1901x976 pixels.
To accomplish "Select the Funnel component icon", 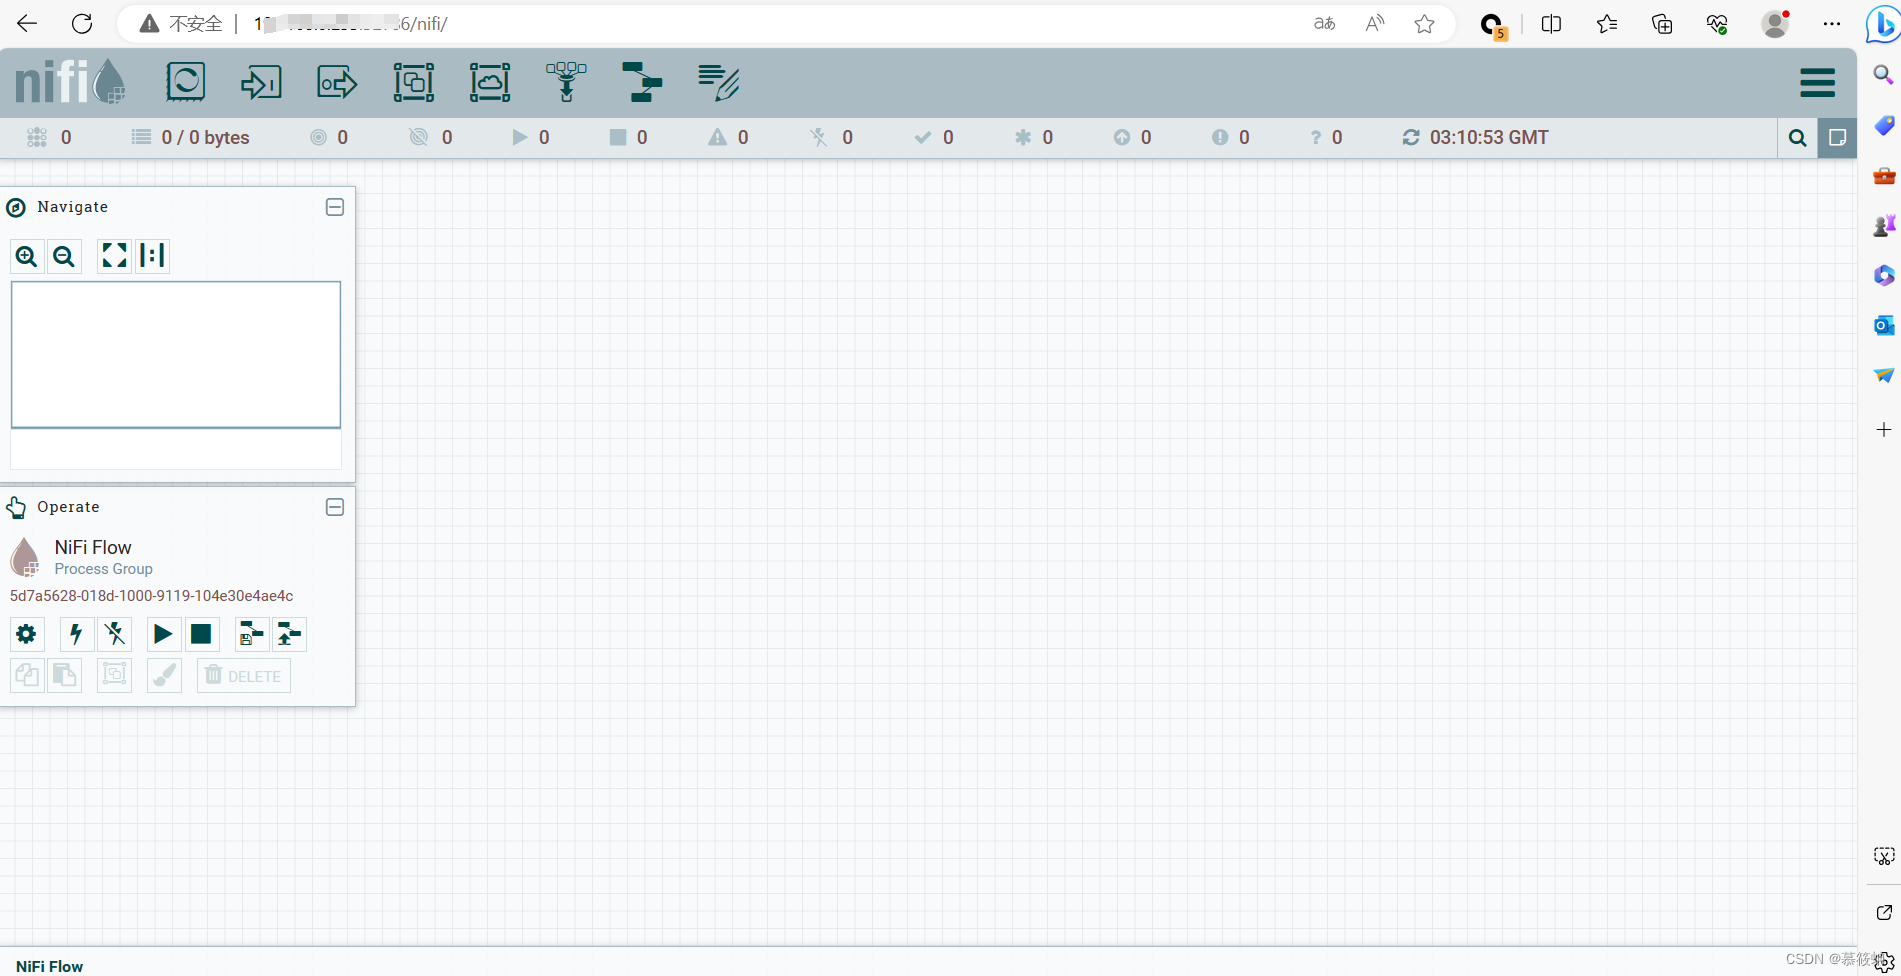I will click(x=566, y=82).
